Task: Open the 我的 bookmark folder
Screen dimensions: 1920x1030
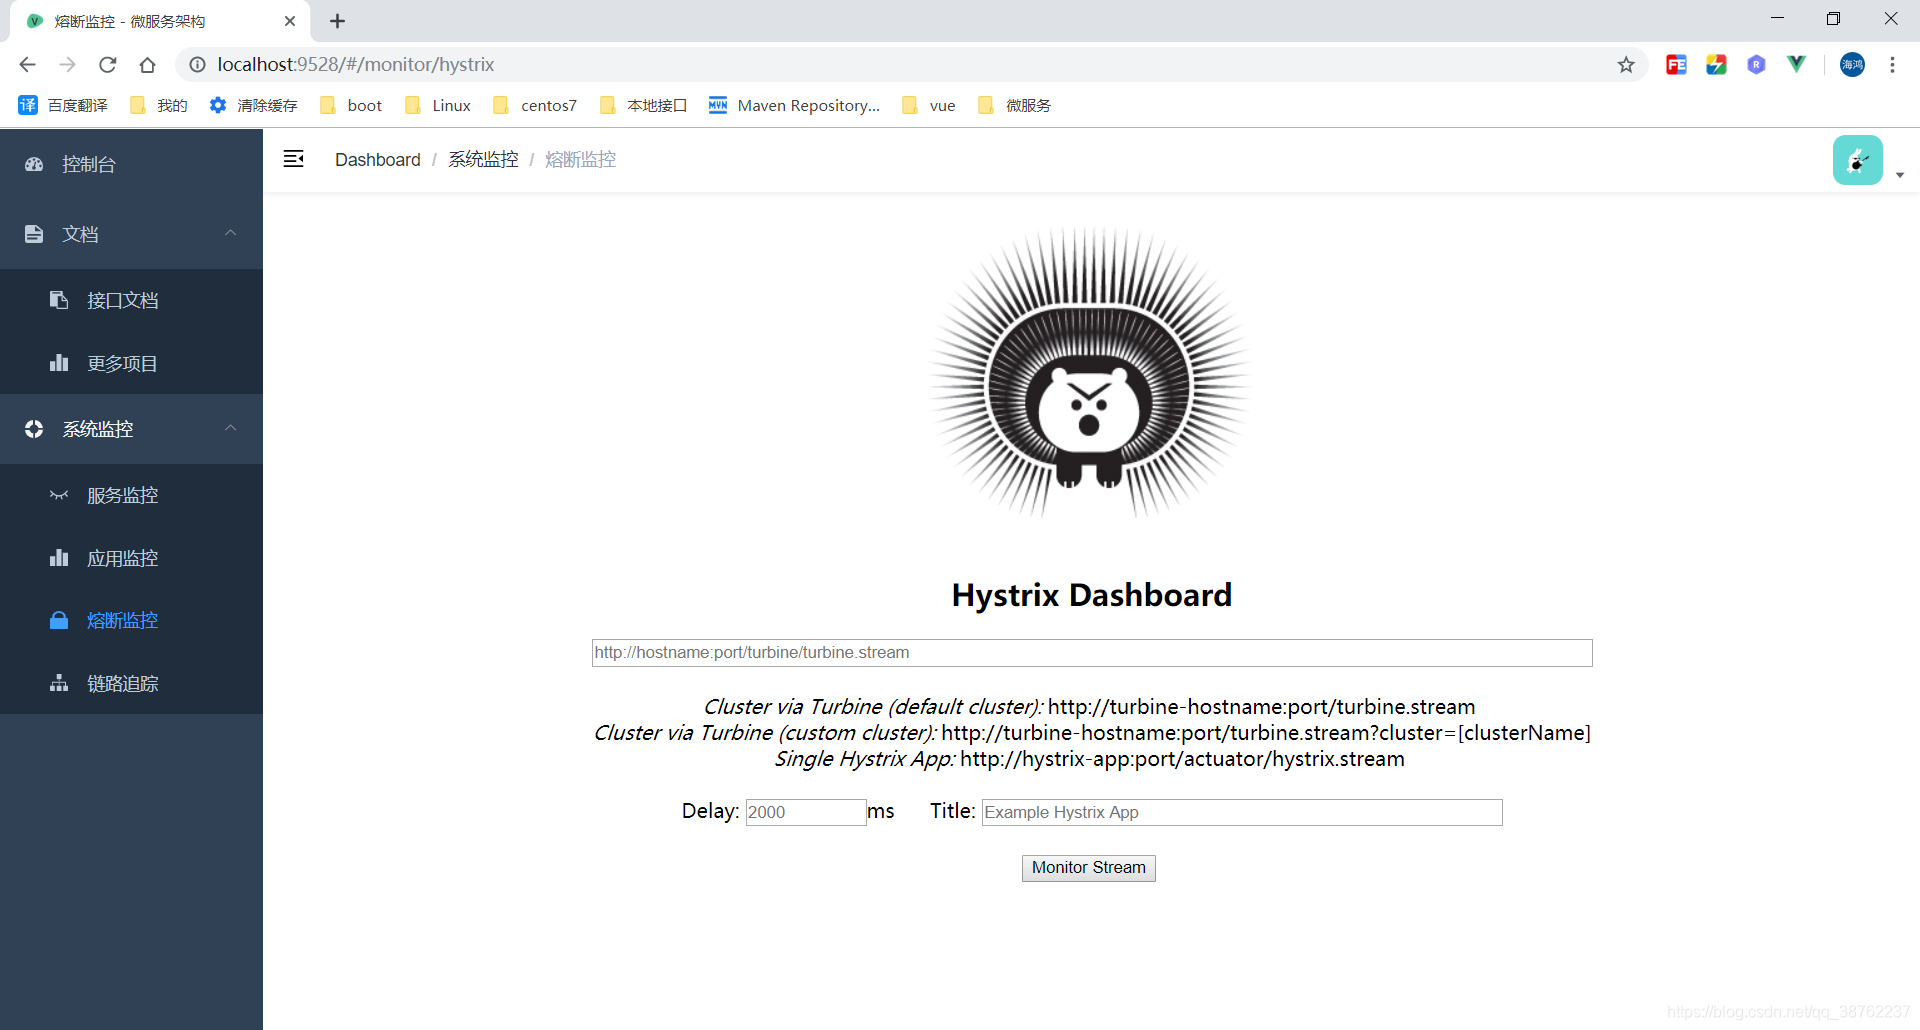Action: [x=158, y=105]
